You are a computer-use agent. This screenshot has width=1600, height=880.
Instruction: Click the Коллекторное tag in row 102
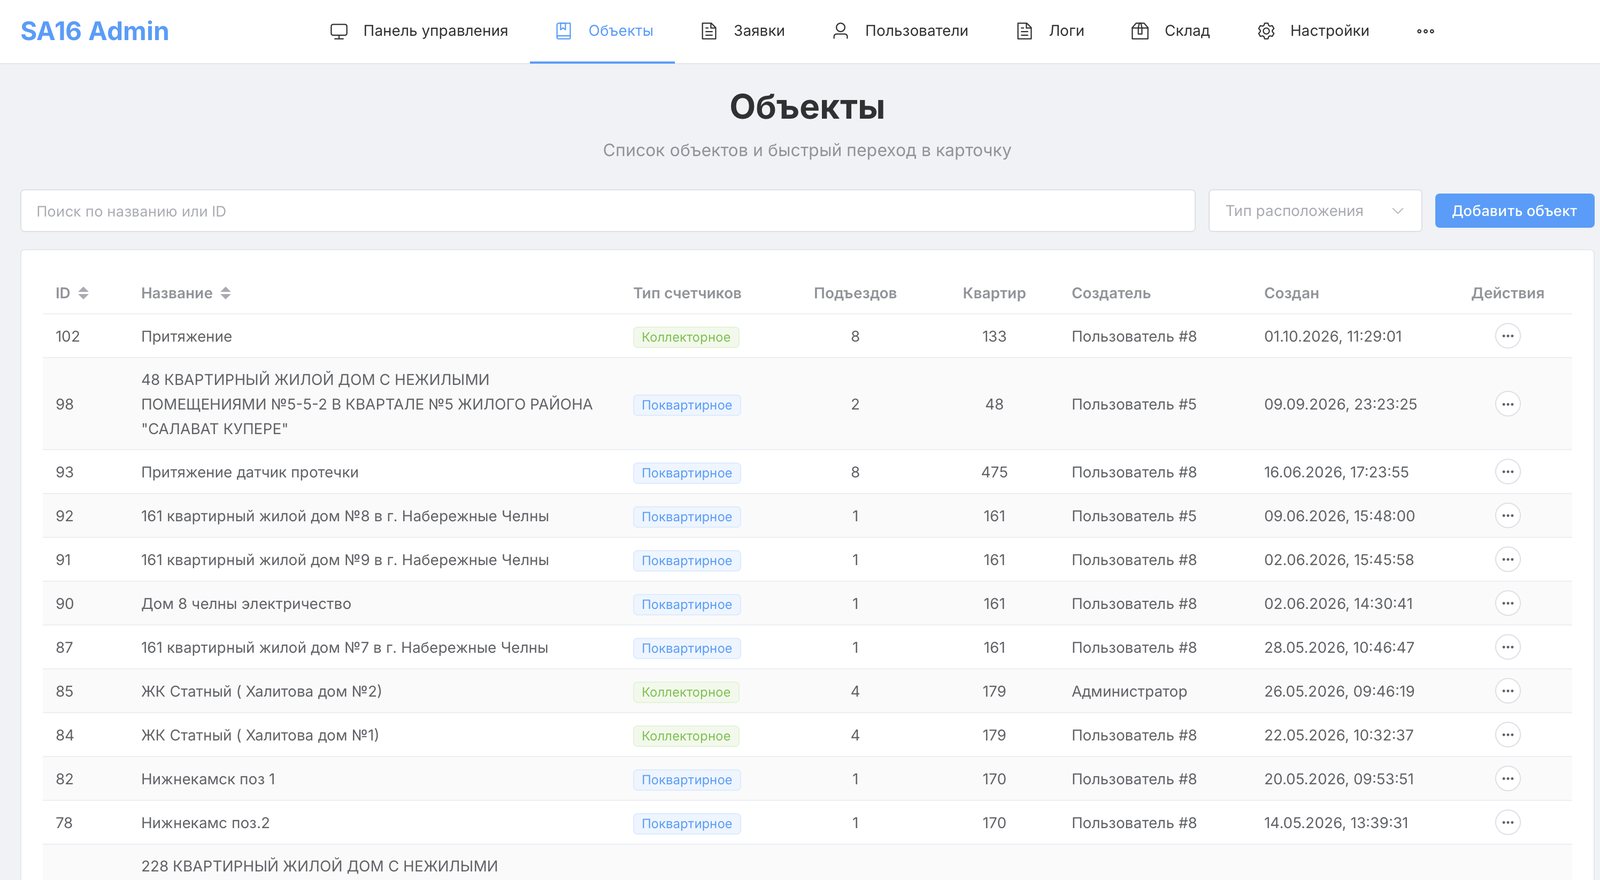click(x=686, y=337)
